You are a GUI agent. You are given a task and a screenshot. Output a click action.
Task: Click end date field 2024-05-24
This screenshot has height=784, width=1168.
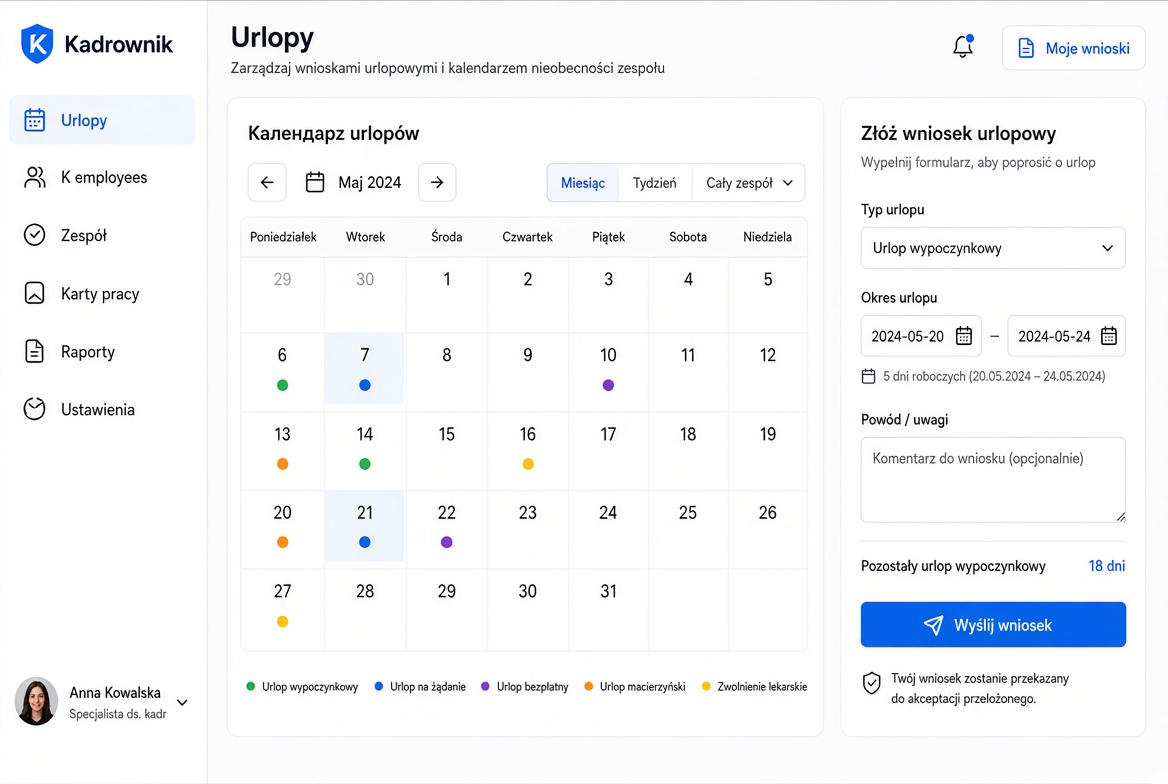[1066, 336]
